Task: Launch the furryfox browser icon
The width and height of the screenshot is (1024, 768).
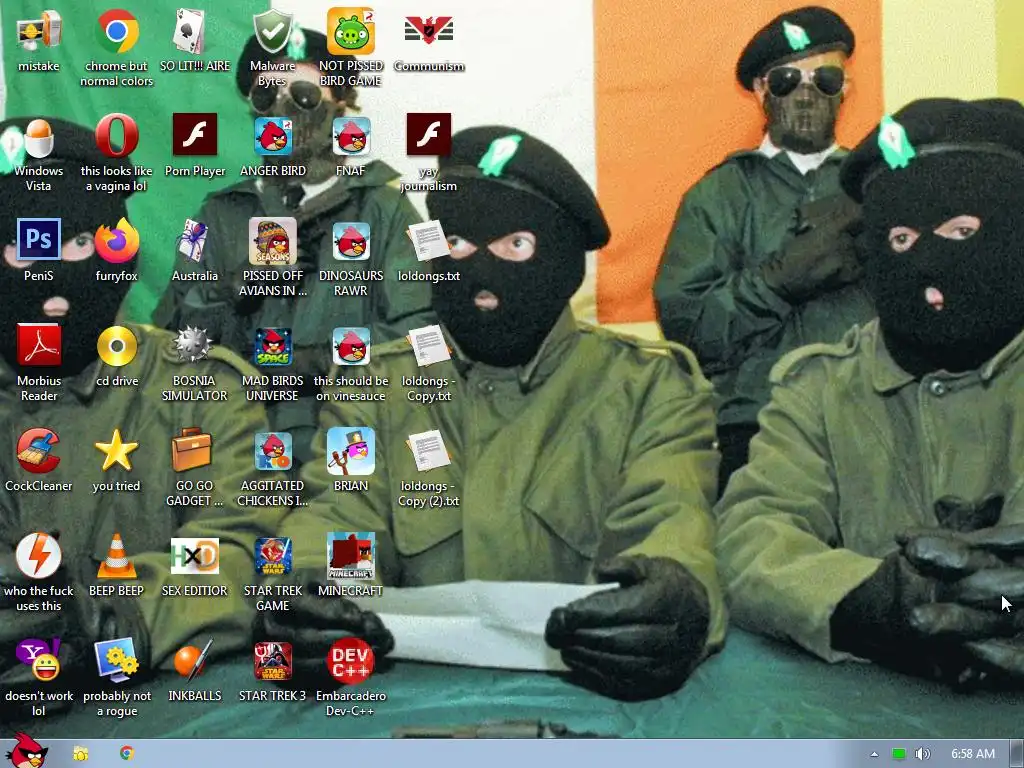Action: click(117, 240)
